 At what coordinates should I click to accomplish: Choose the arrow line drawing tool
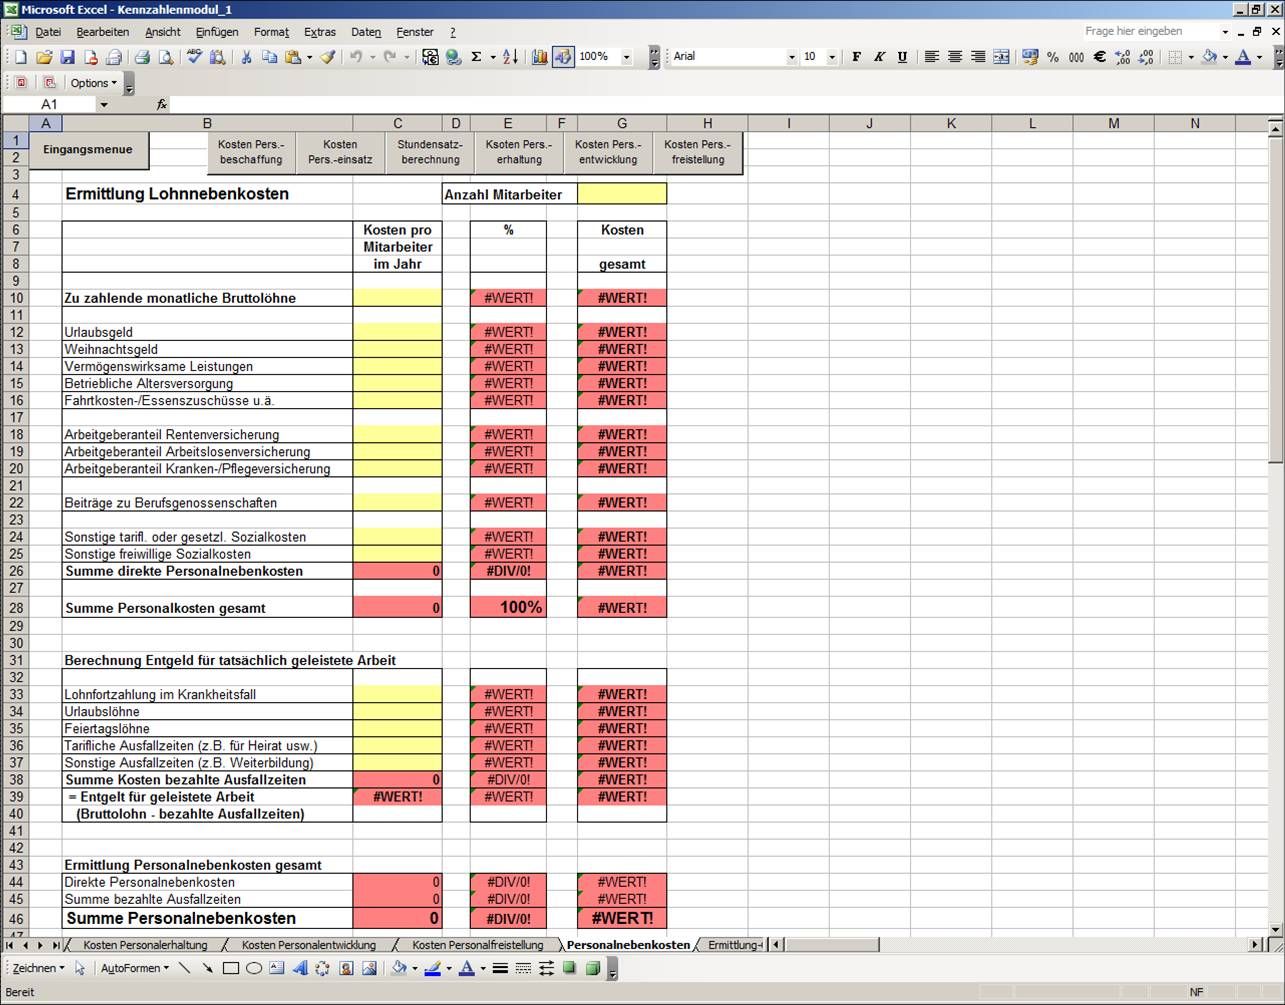coord(208,968)
